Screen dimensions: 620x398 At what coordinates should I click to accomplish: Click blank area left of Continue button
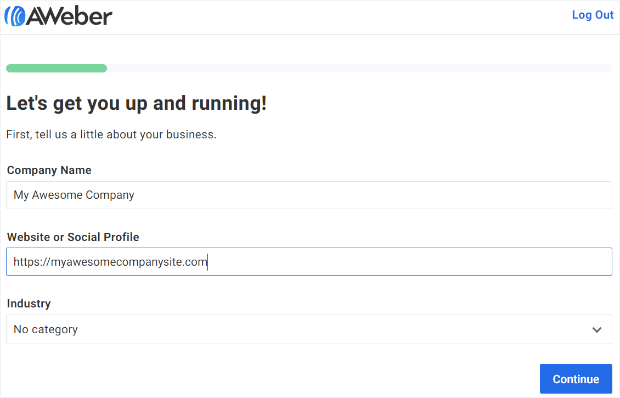(269, 379)
